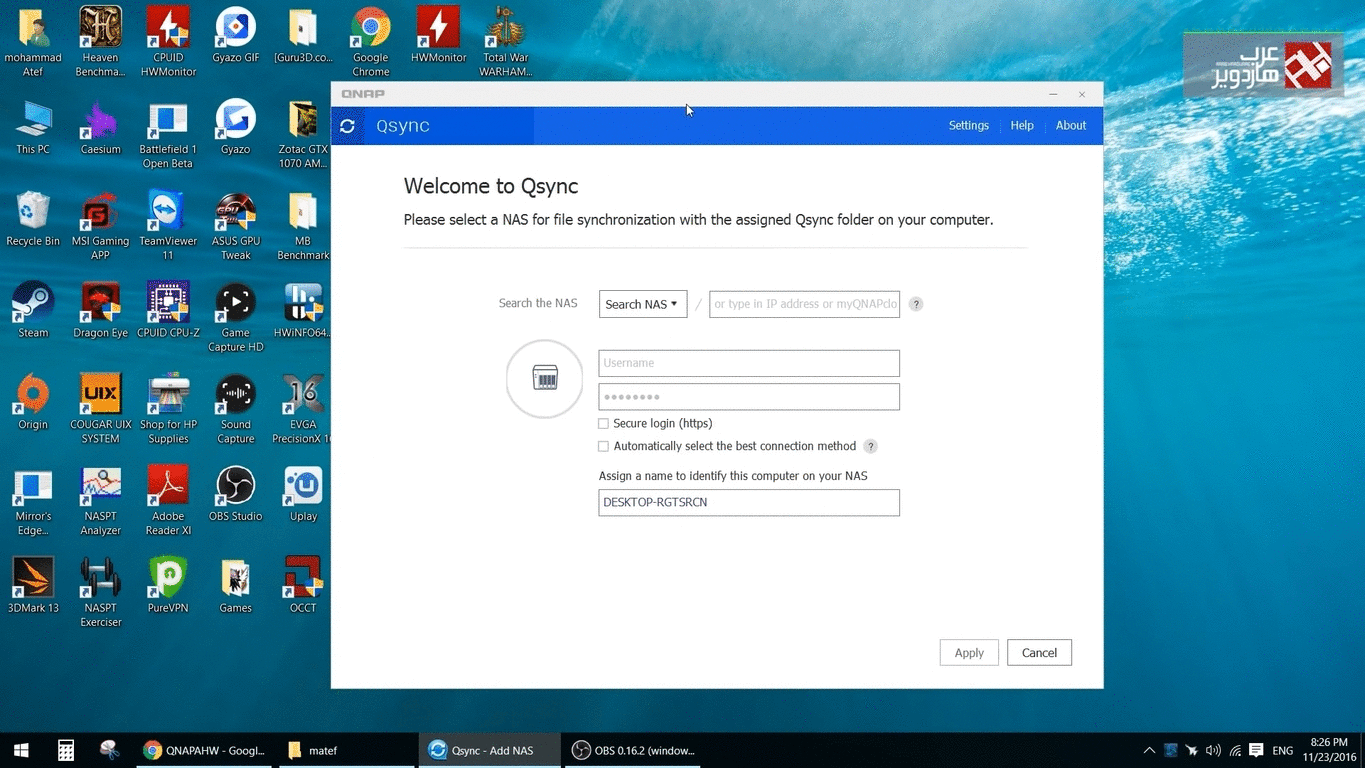Select the Shop for HP Supplies icon
Viewport: 1365px width, 768px height.
(x=168, y=409)
